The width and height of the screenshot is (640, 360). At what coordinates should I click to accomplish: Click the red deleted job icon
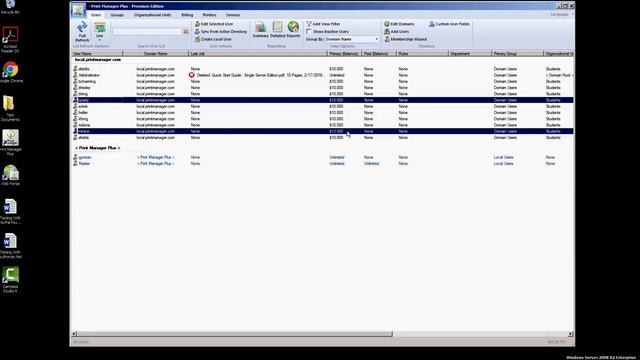pyautogui.click(x=191, y=75)
